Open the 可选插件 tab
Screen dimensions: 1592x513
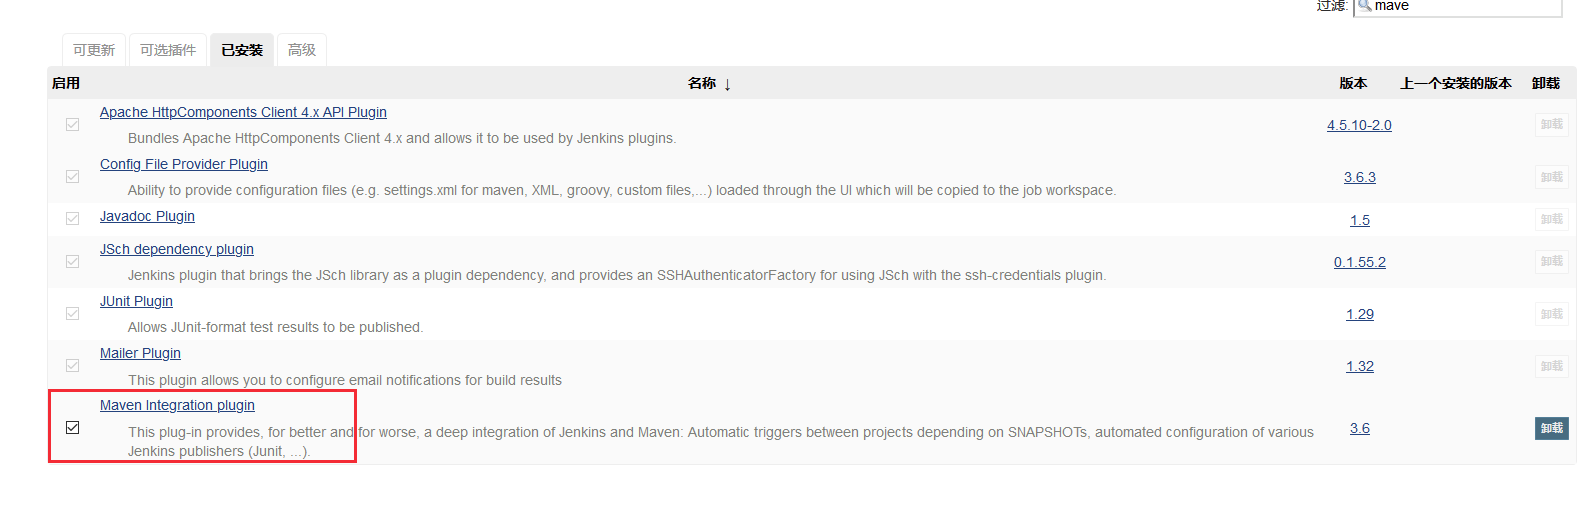point(168,50)
